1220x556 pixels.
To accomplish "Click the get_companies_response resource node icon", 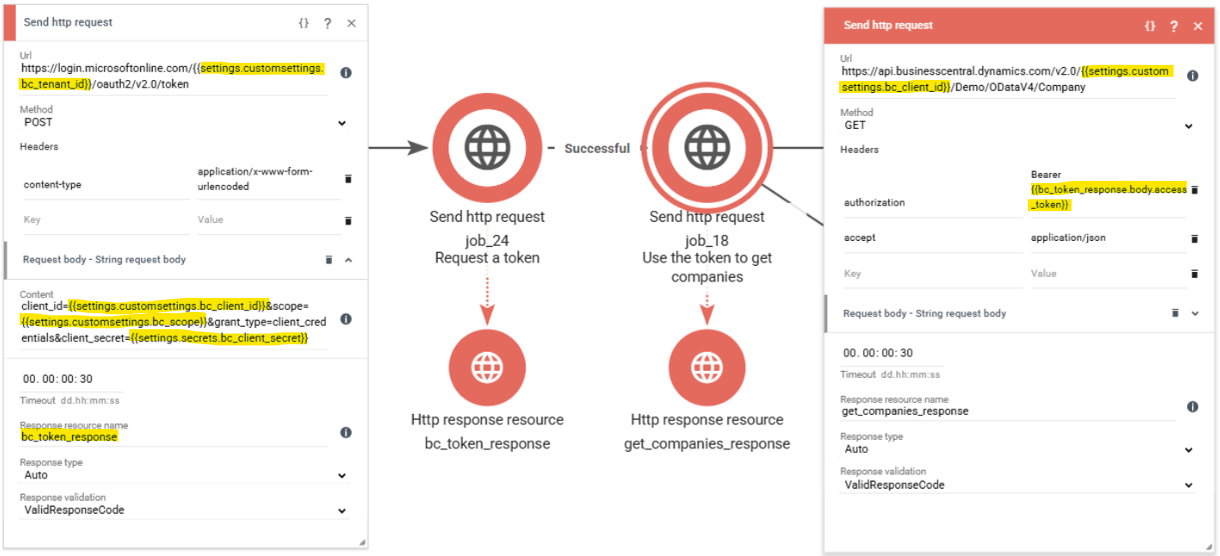I will pyautogui.click(x=706, y=363).
